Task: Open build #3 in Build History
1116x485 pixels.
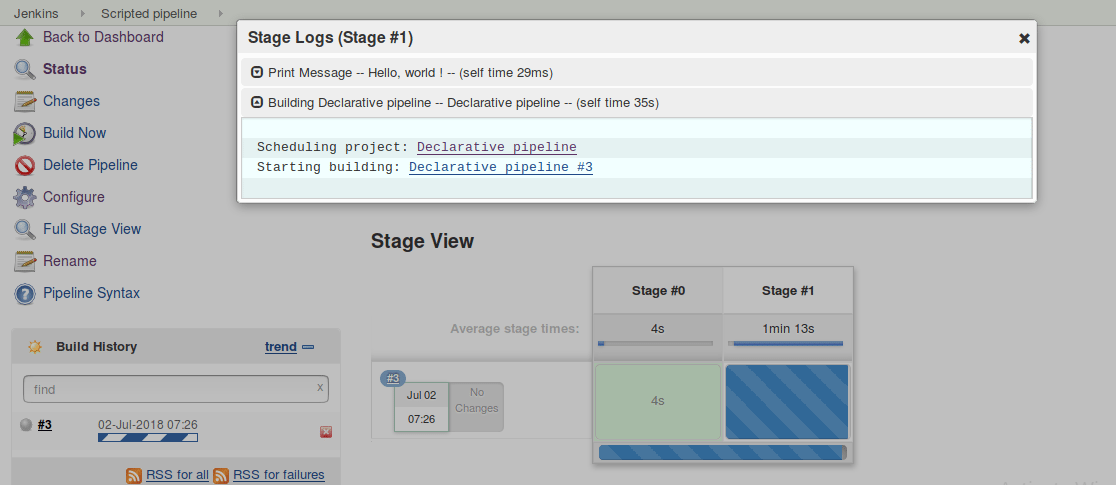Action: (x=44, y=425)
